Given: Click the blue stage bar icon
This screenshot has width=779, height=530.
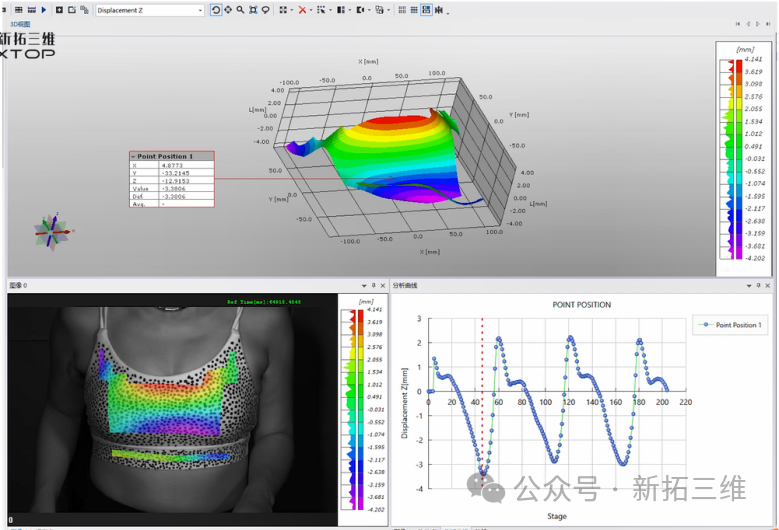Looking at the screenshot, I should [32, 9].
